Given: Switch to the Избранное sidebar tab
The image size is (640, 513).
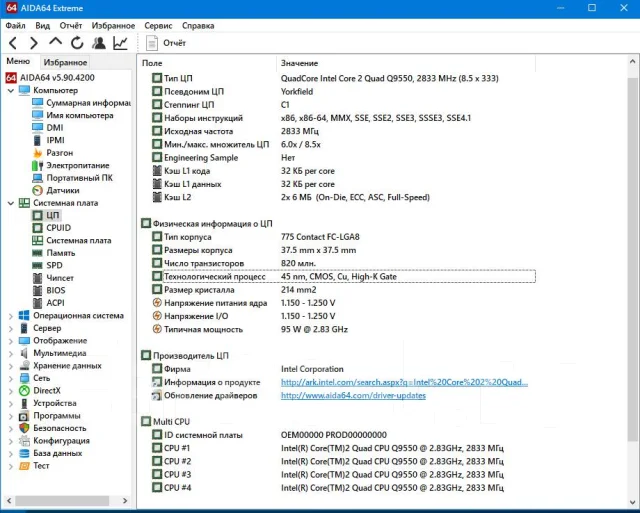Looking at the screenshot, I should tap(65, 62).
